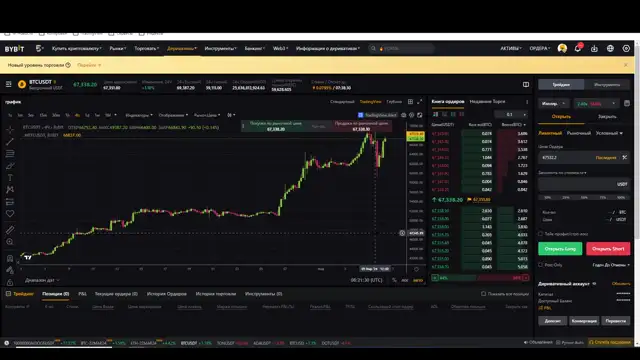The height and width of the screenshot is (360, 640).
Task: Click the Go link in the yellow banner
Action: (x=89, y=65)
